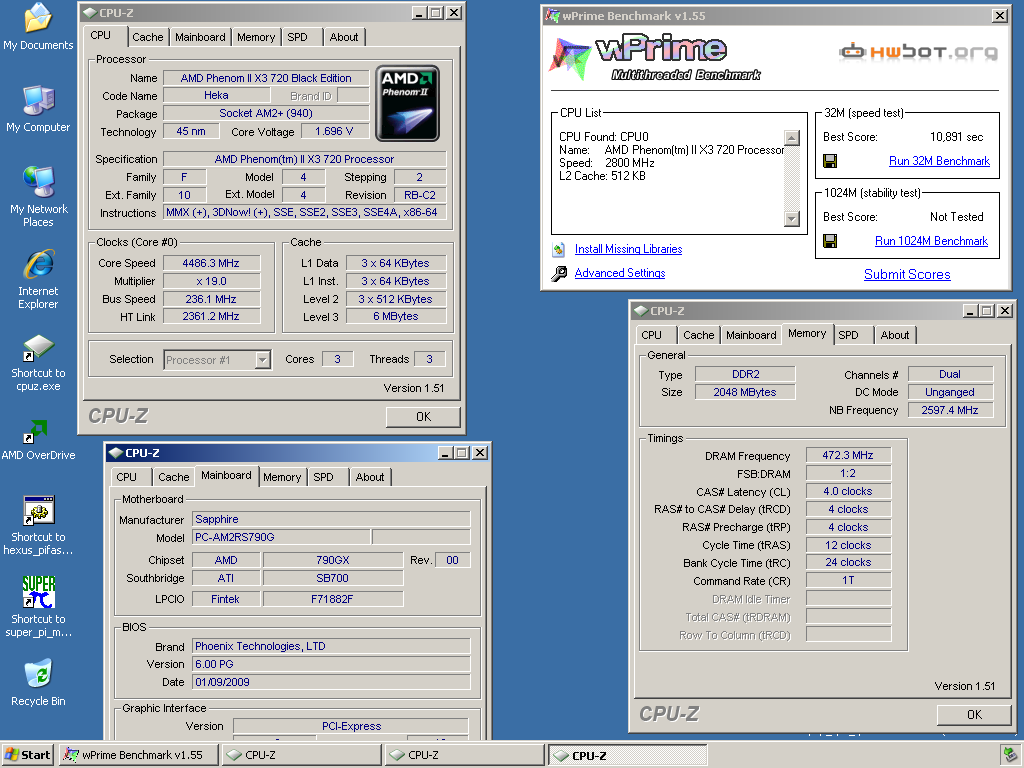Click HT Link value 2361.2 MHz
1024x768 pixels.
click(x=211, y=316)
